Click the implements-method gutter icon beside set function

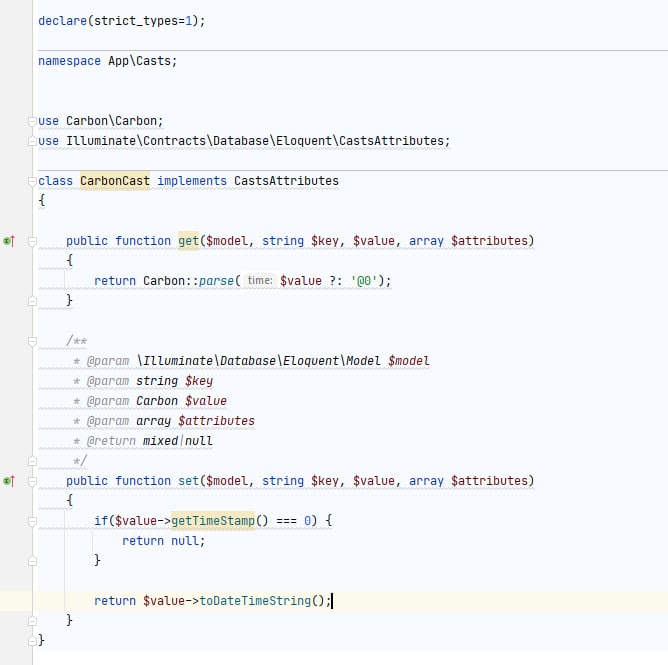[9, 481]
